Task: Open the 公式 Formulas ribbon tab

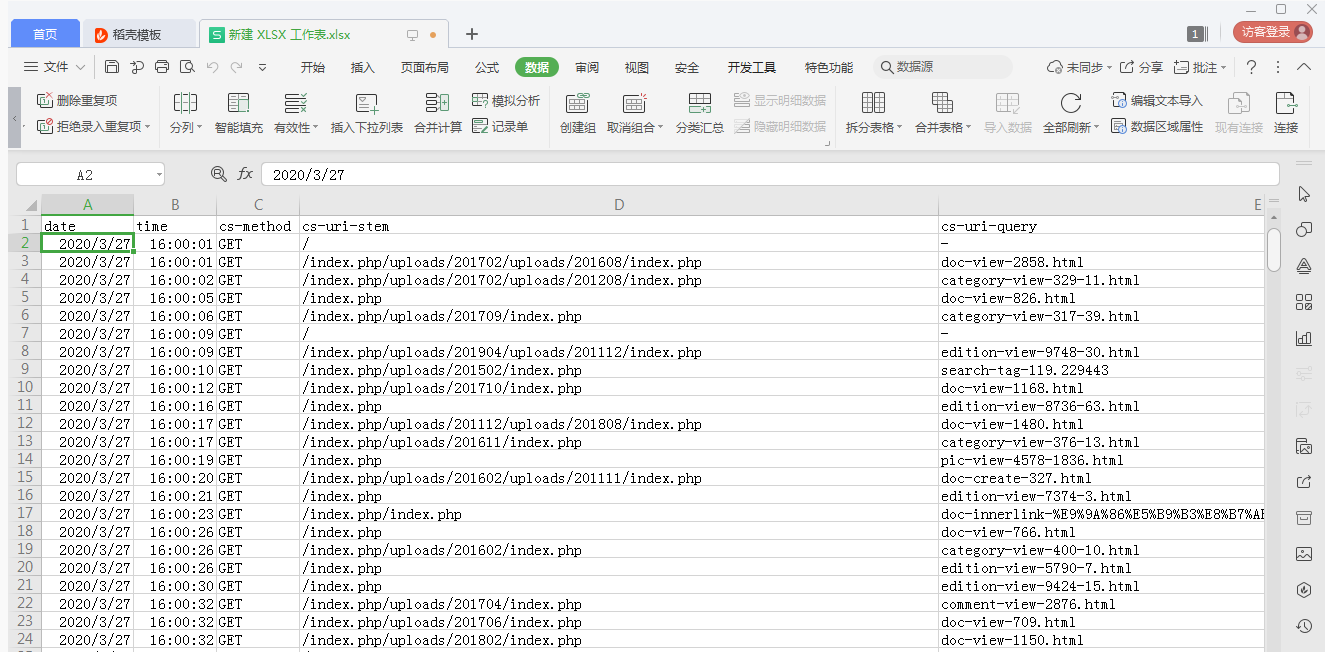Action: click(x=487, y=67)
